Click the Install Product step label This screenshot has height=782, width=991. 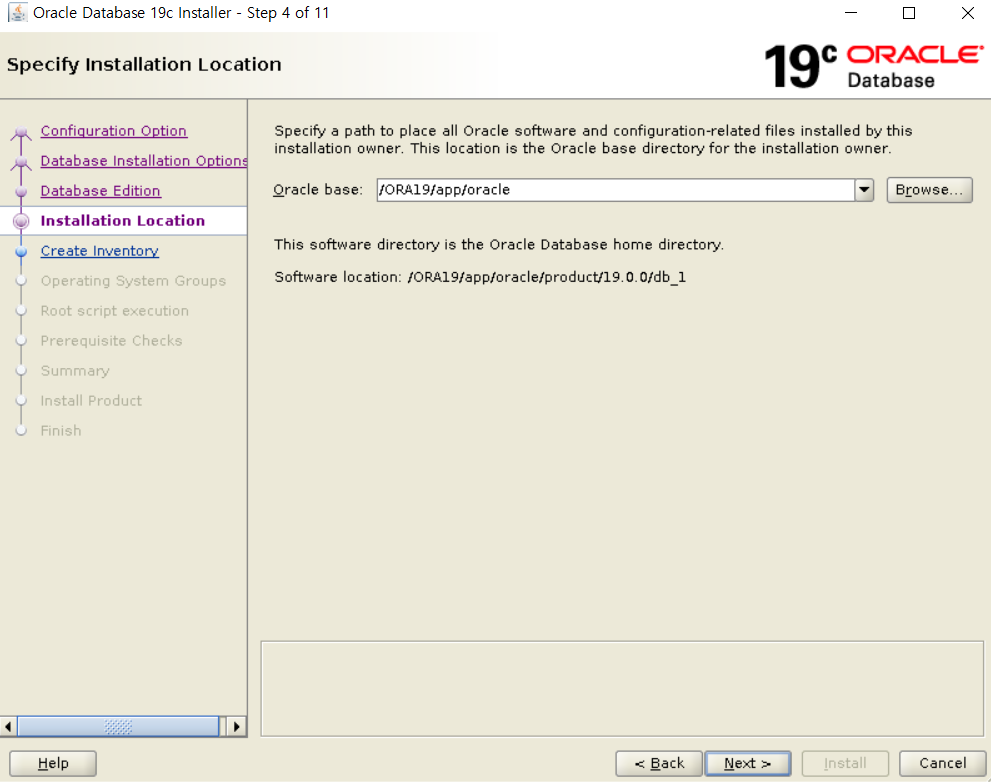91,401
